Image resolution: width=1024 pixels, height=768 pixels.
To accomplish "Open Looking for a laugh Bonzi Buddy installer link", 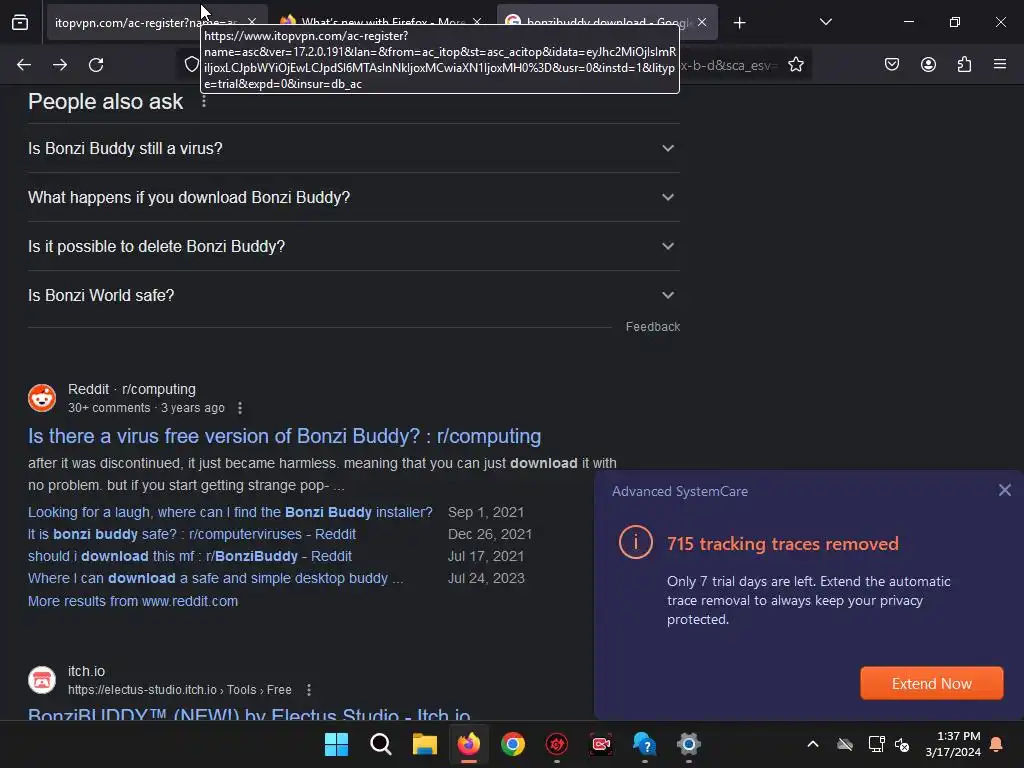I will 230,512.
